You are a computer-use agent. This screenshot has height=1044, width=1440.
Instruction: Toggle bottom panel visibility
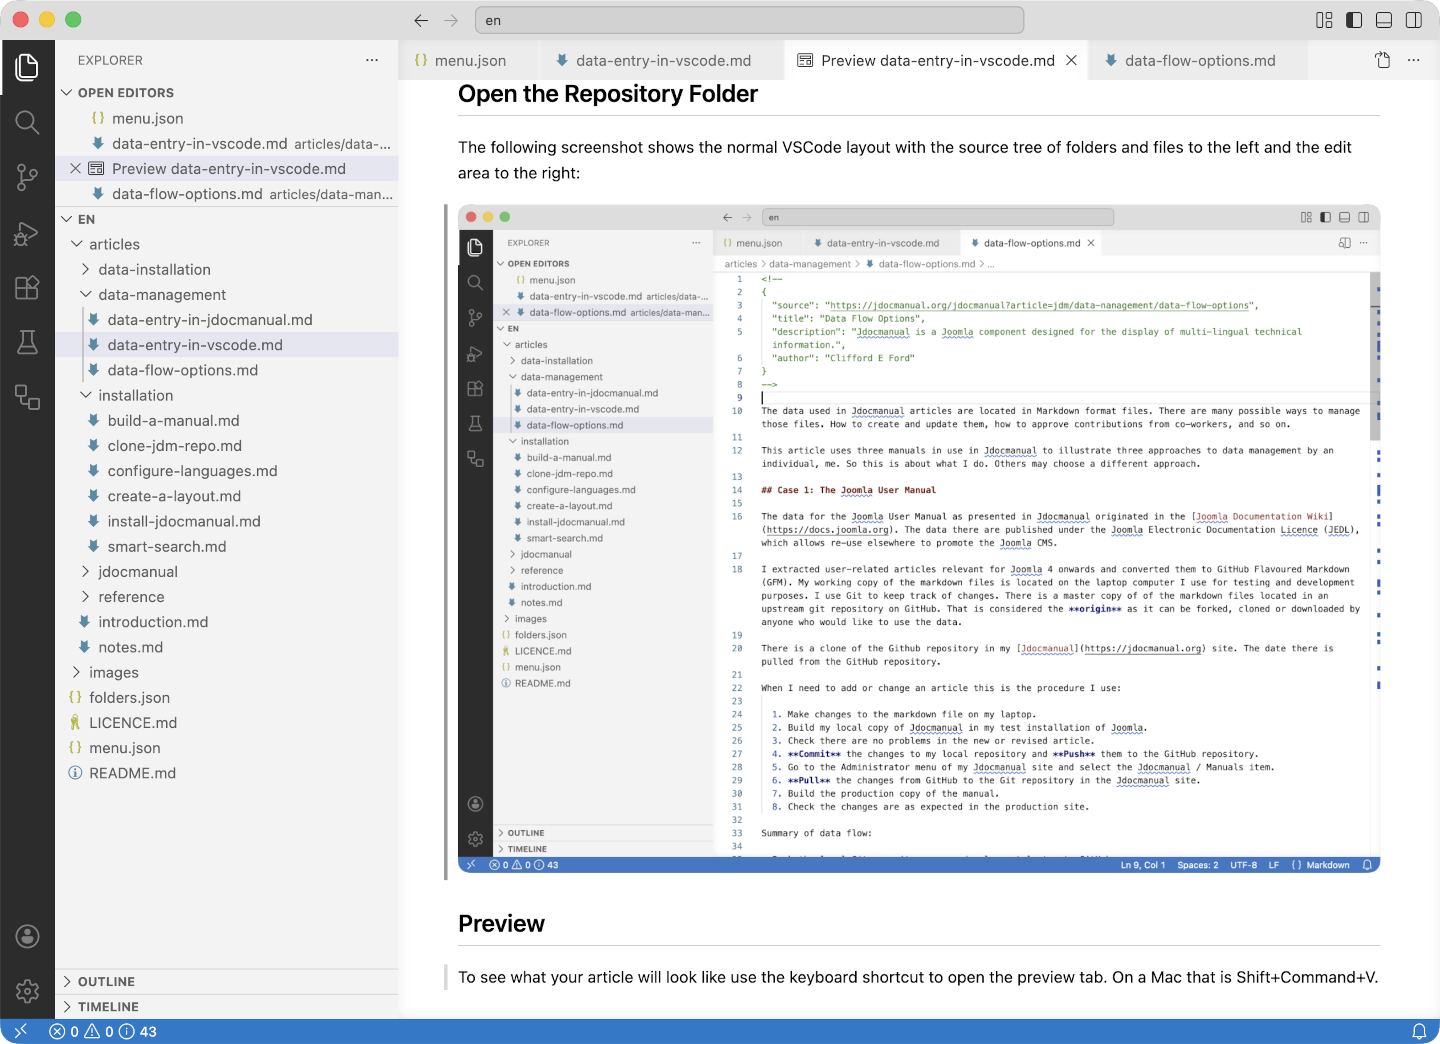point(1384,20)
